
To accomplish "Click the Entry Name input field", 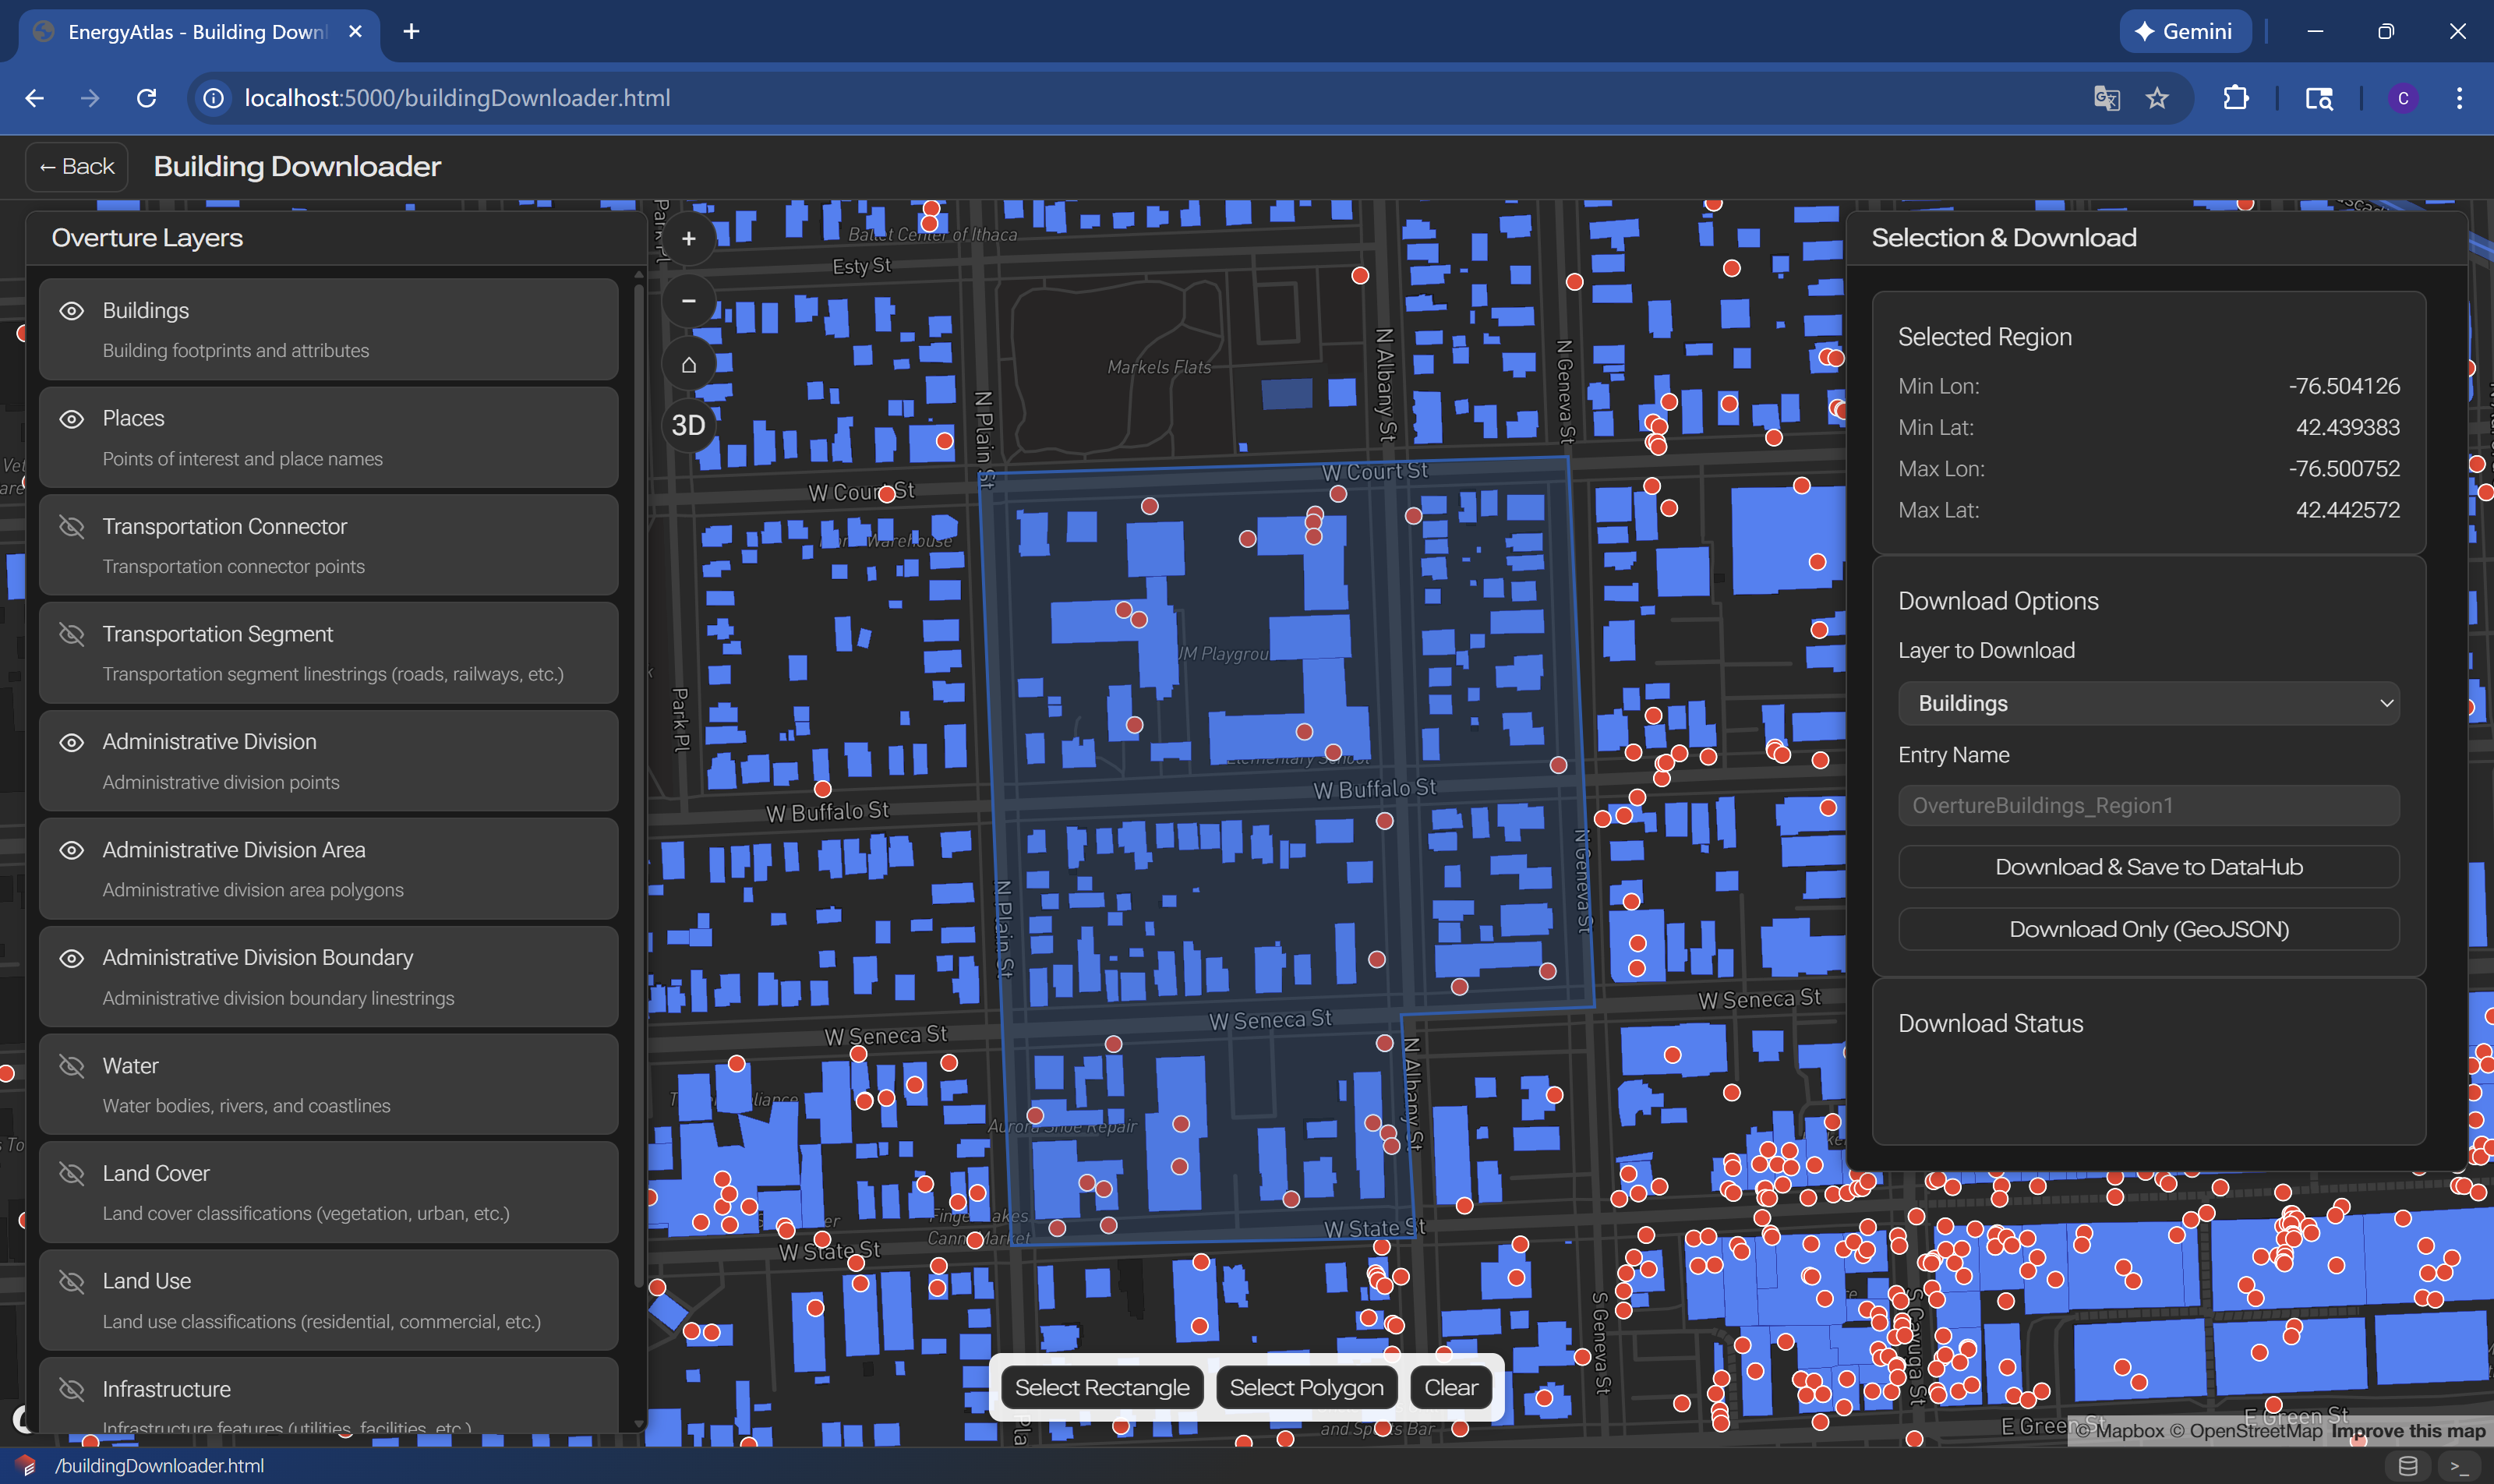I will click(x=2148, y=806).
